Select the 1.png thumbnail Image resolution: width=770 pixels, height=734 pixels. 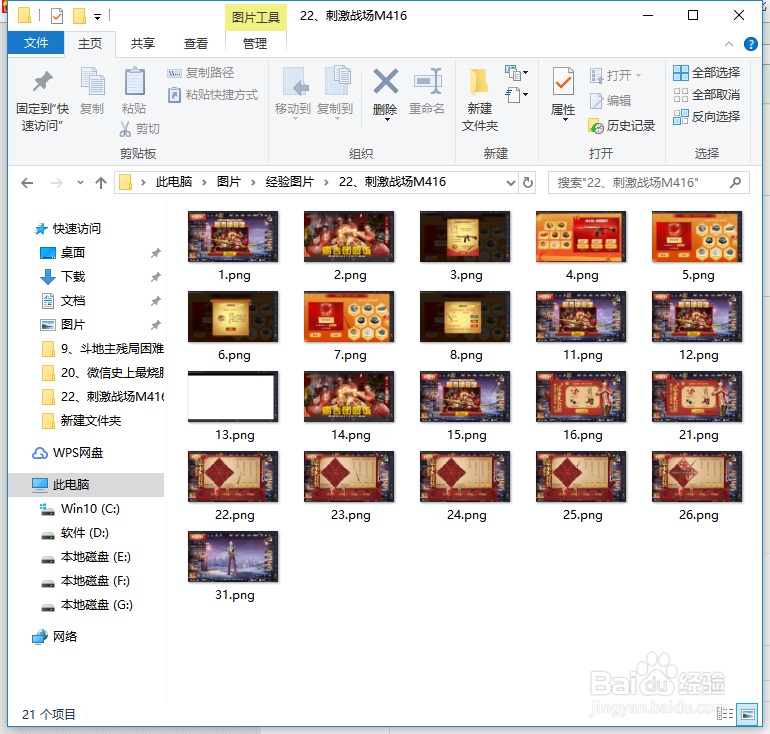coord(233,237)
